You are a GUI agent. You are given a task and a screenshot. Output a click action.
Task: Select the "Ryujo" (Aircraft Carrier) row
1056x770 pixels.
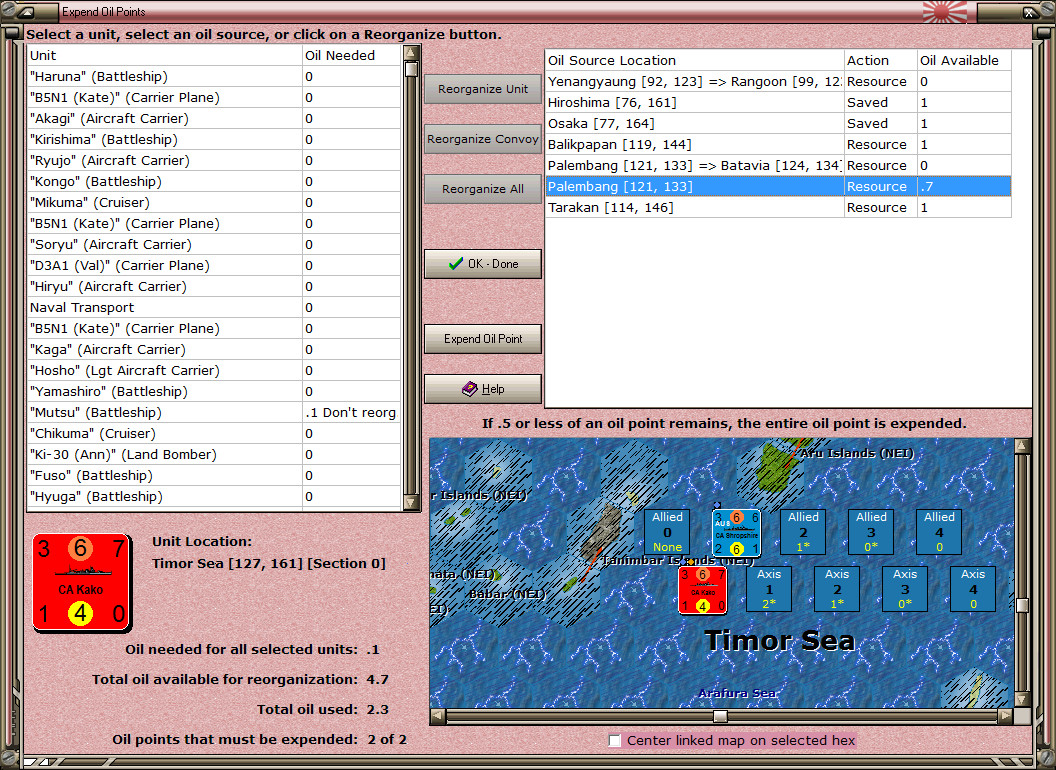pos(214,160)
